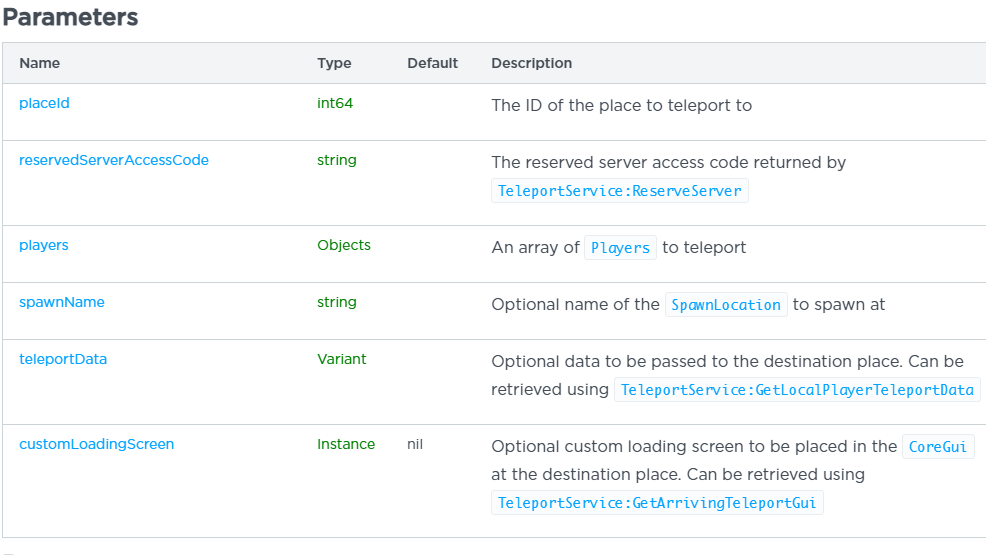This screenshot has width=986, height=555.
Task: Open the Players class code link
Action: click(620, 248)
